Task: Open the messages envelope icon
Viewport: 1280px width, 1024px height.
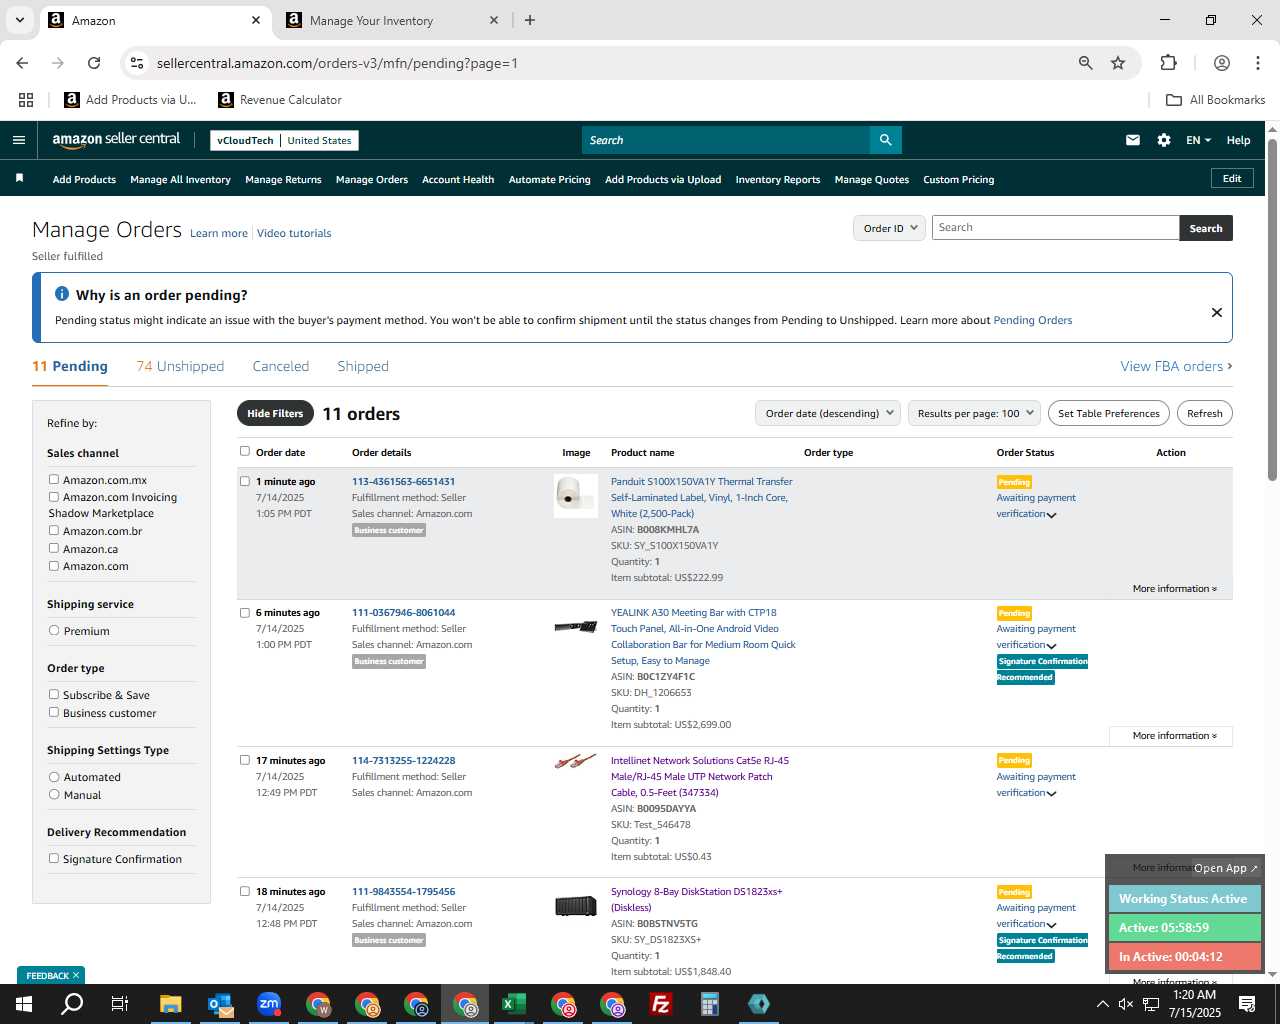Action: (x=1133, y=140)
